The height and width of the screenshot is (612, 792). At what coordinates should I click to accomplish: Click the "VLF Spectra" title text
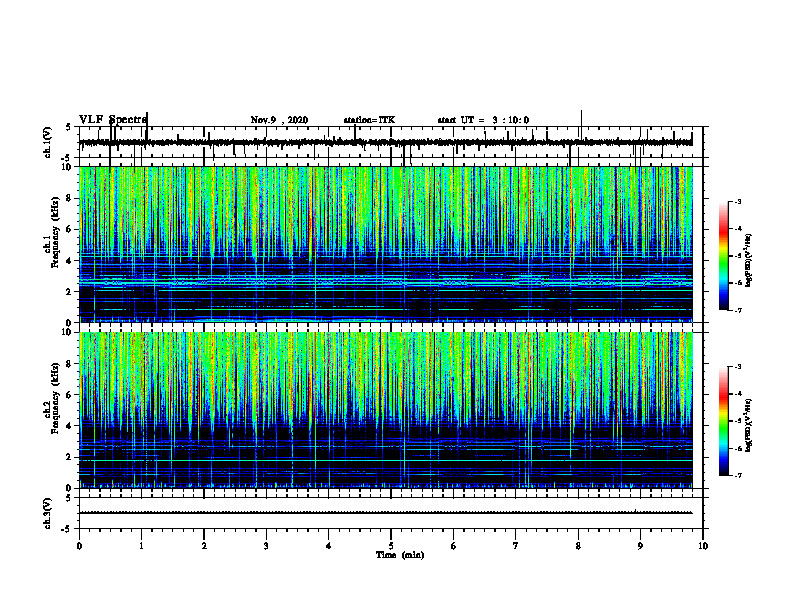pyautogui.click(x=113, y=119)
